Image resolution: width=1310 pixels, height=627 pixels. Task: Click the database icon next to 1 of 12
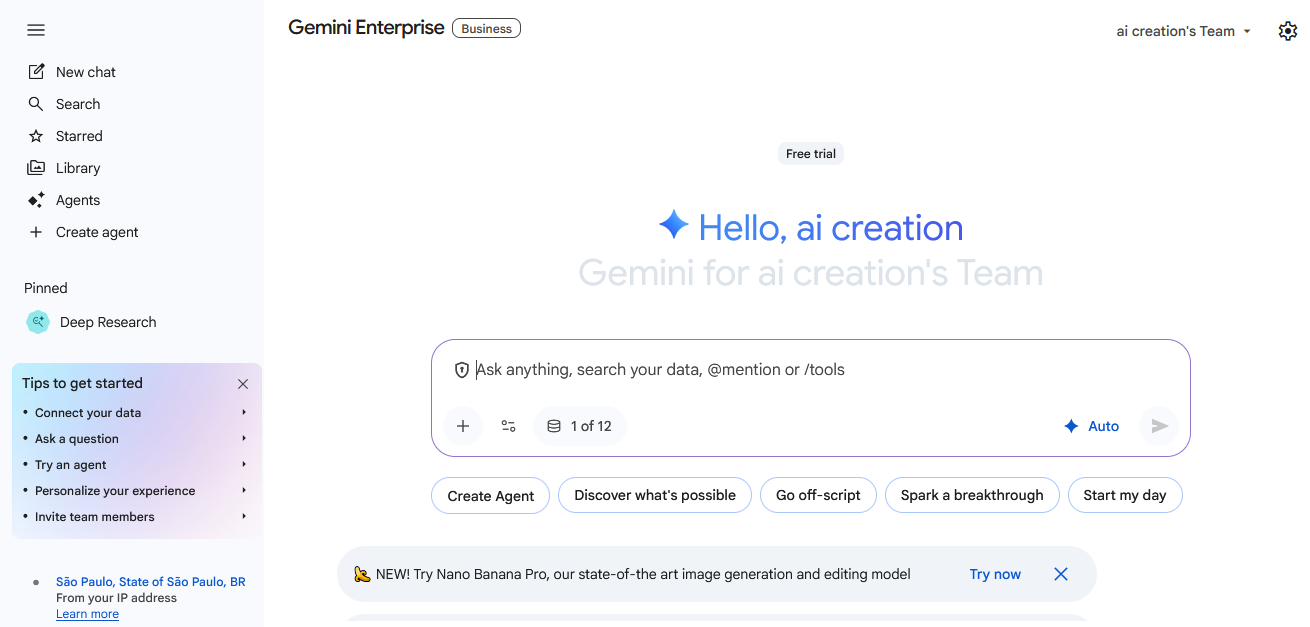click(554, 426)
